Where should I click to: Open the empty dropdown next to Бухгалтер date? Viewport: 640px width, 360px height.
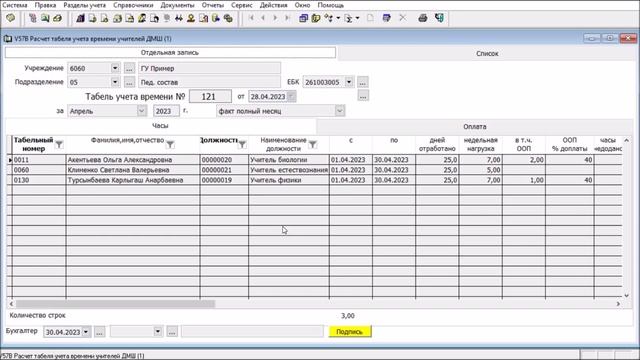[x=158, y=332]
